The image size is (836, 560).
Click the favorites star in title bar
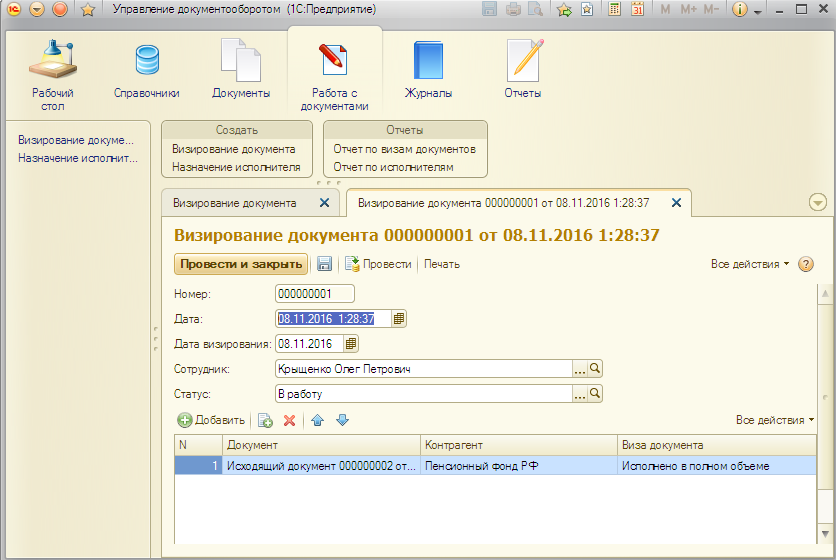click(88, 9)
